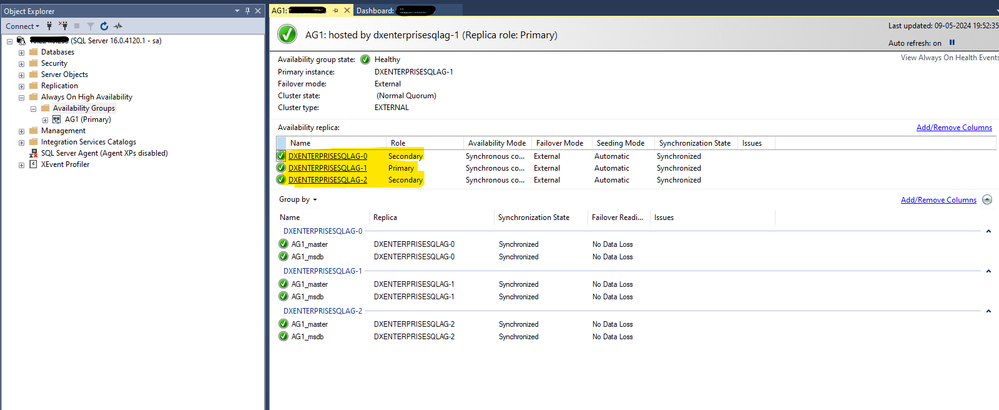Viewport: 999px width, 410px height.
Task: Pause auto refresh with the pause icon
Action: point(952,43)
